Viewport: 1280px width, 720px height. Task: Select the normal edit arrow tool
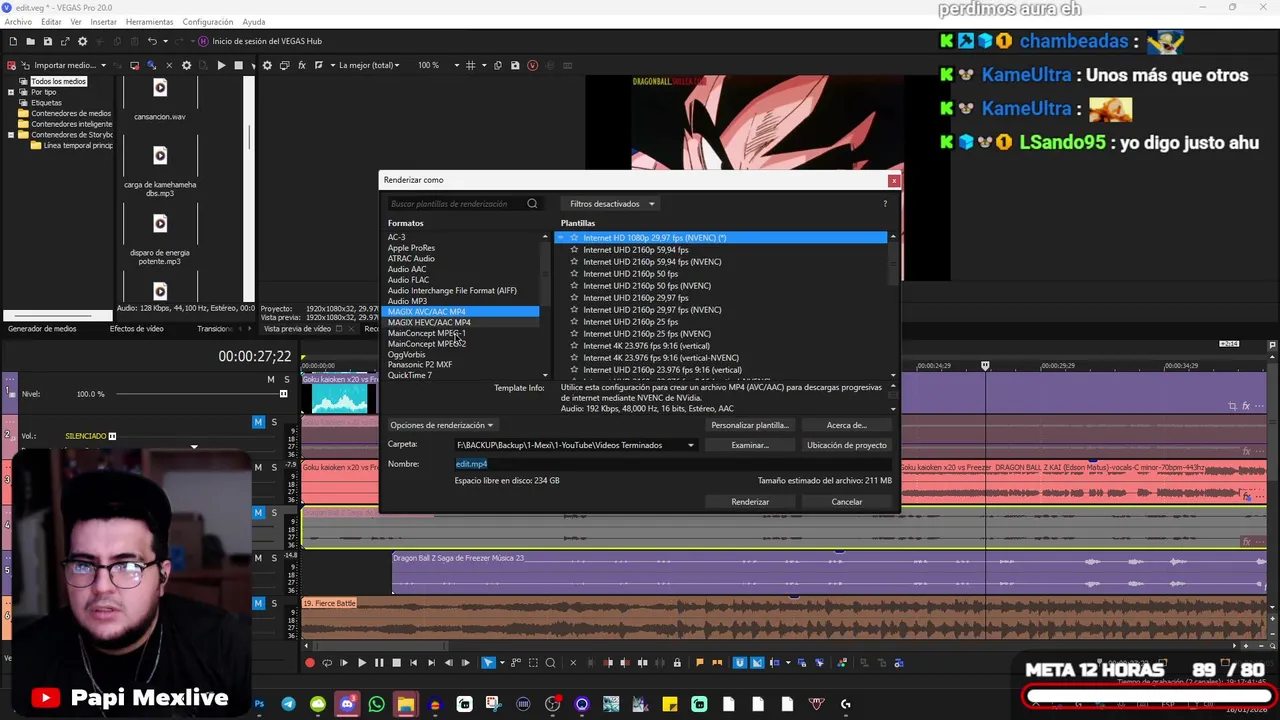487,663
